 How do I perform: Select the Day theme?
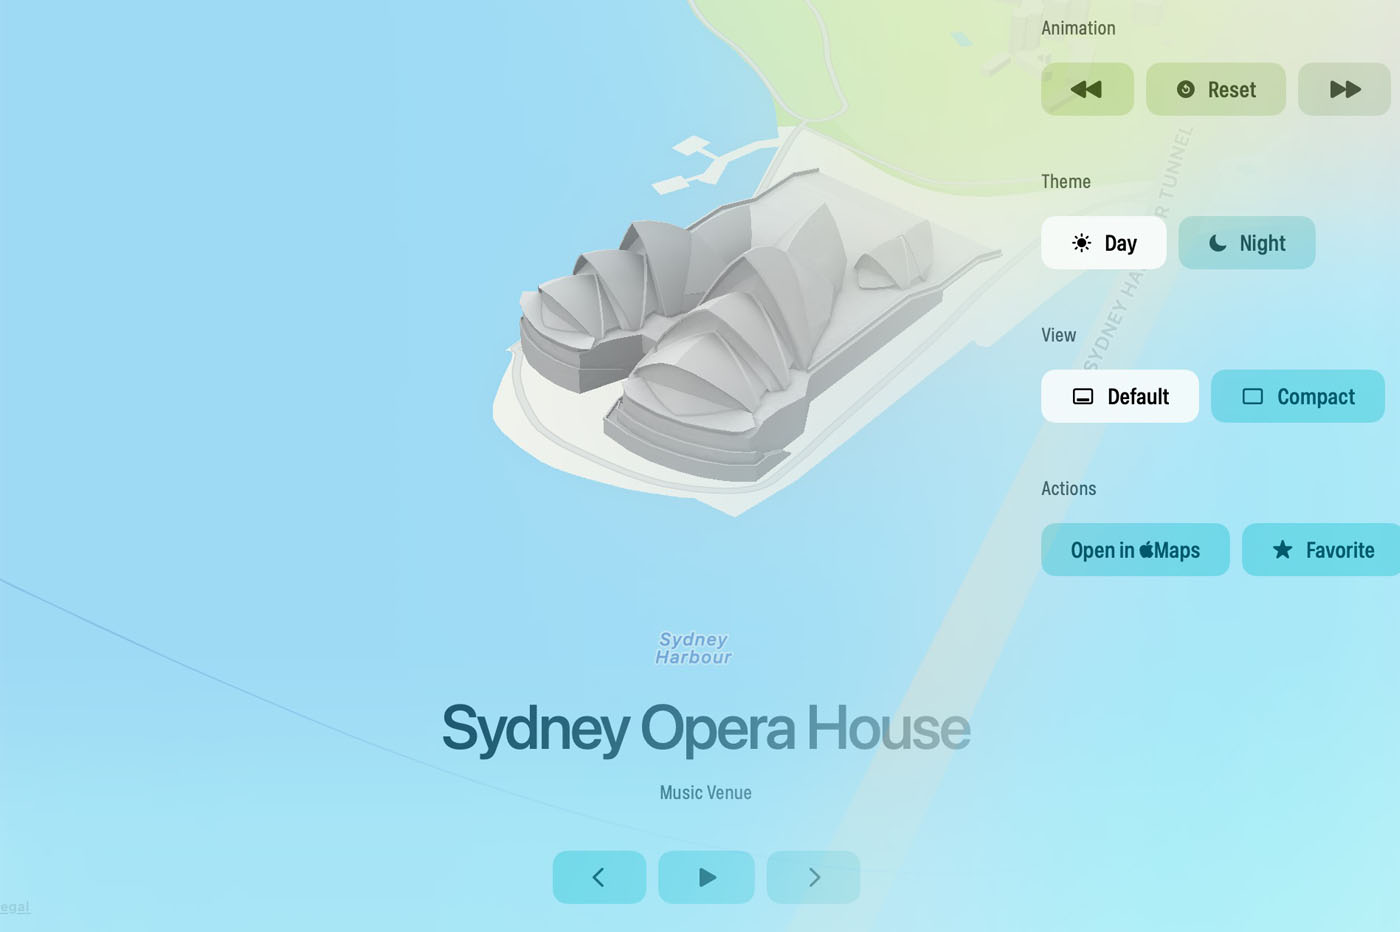(x=1104, y=243)
